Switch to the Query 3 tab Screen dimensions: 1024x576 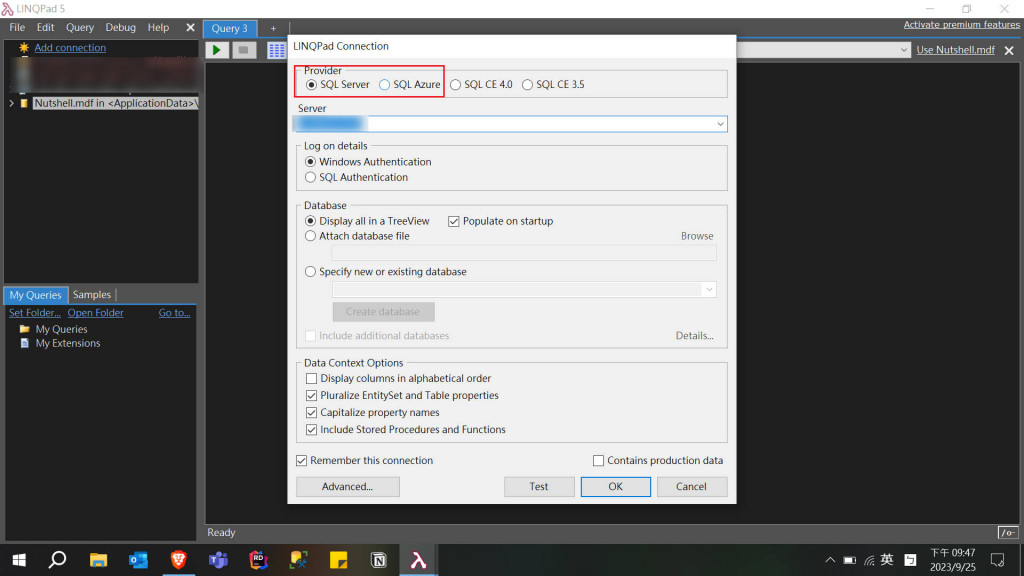230,28
